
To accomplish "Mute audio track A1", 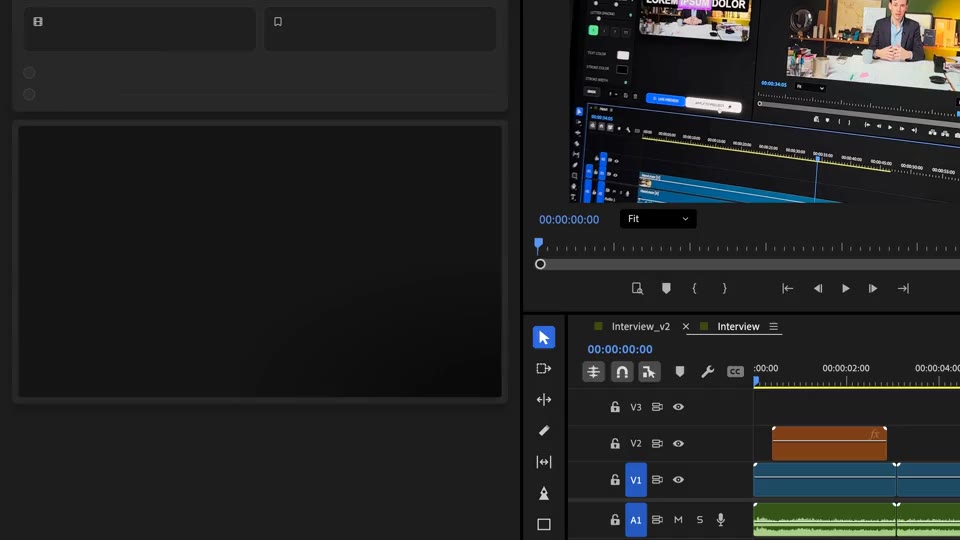I will 678,520.
